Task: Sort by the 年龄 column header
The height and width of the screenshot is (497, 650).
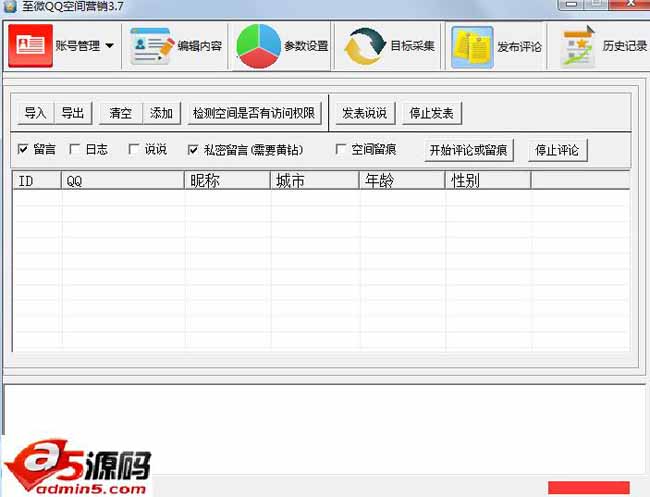Action: 402,181
